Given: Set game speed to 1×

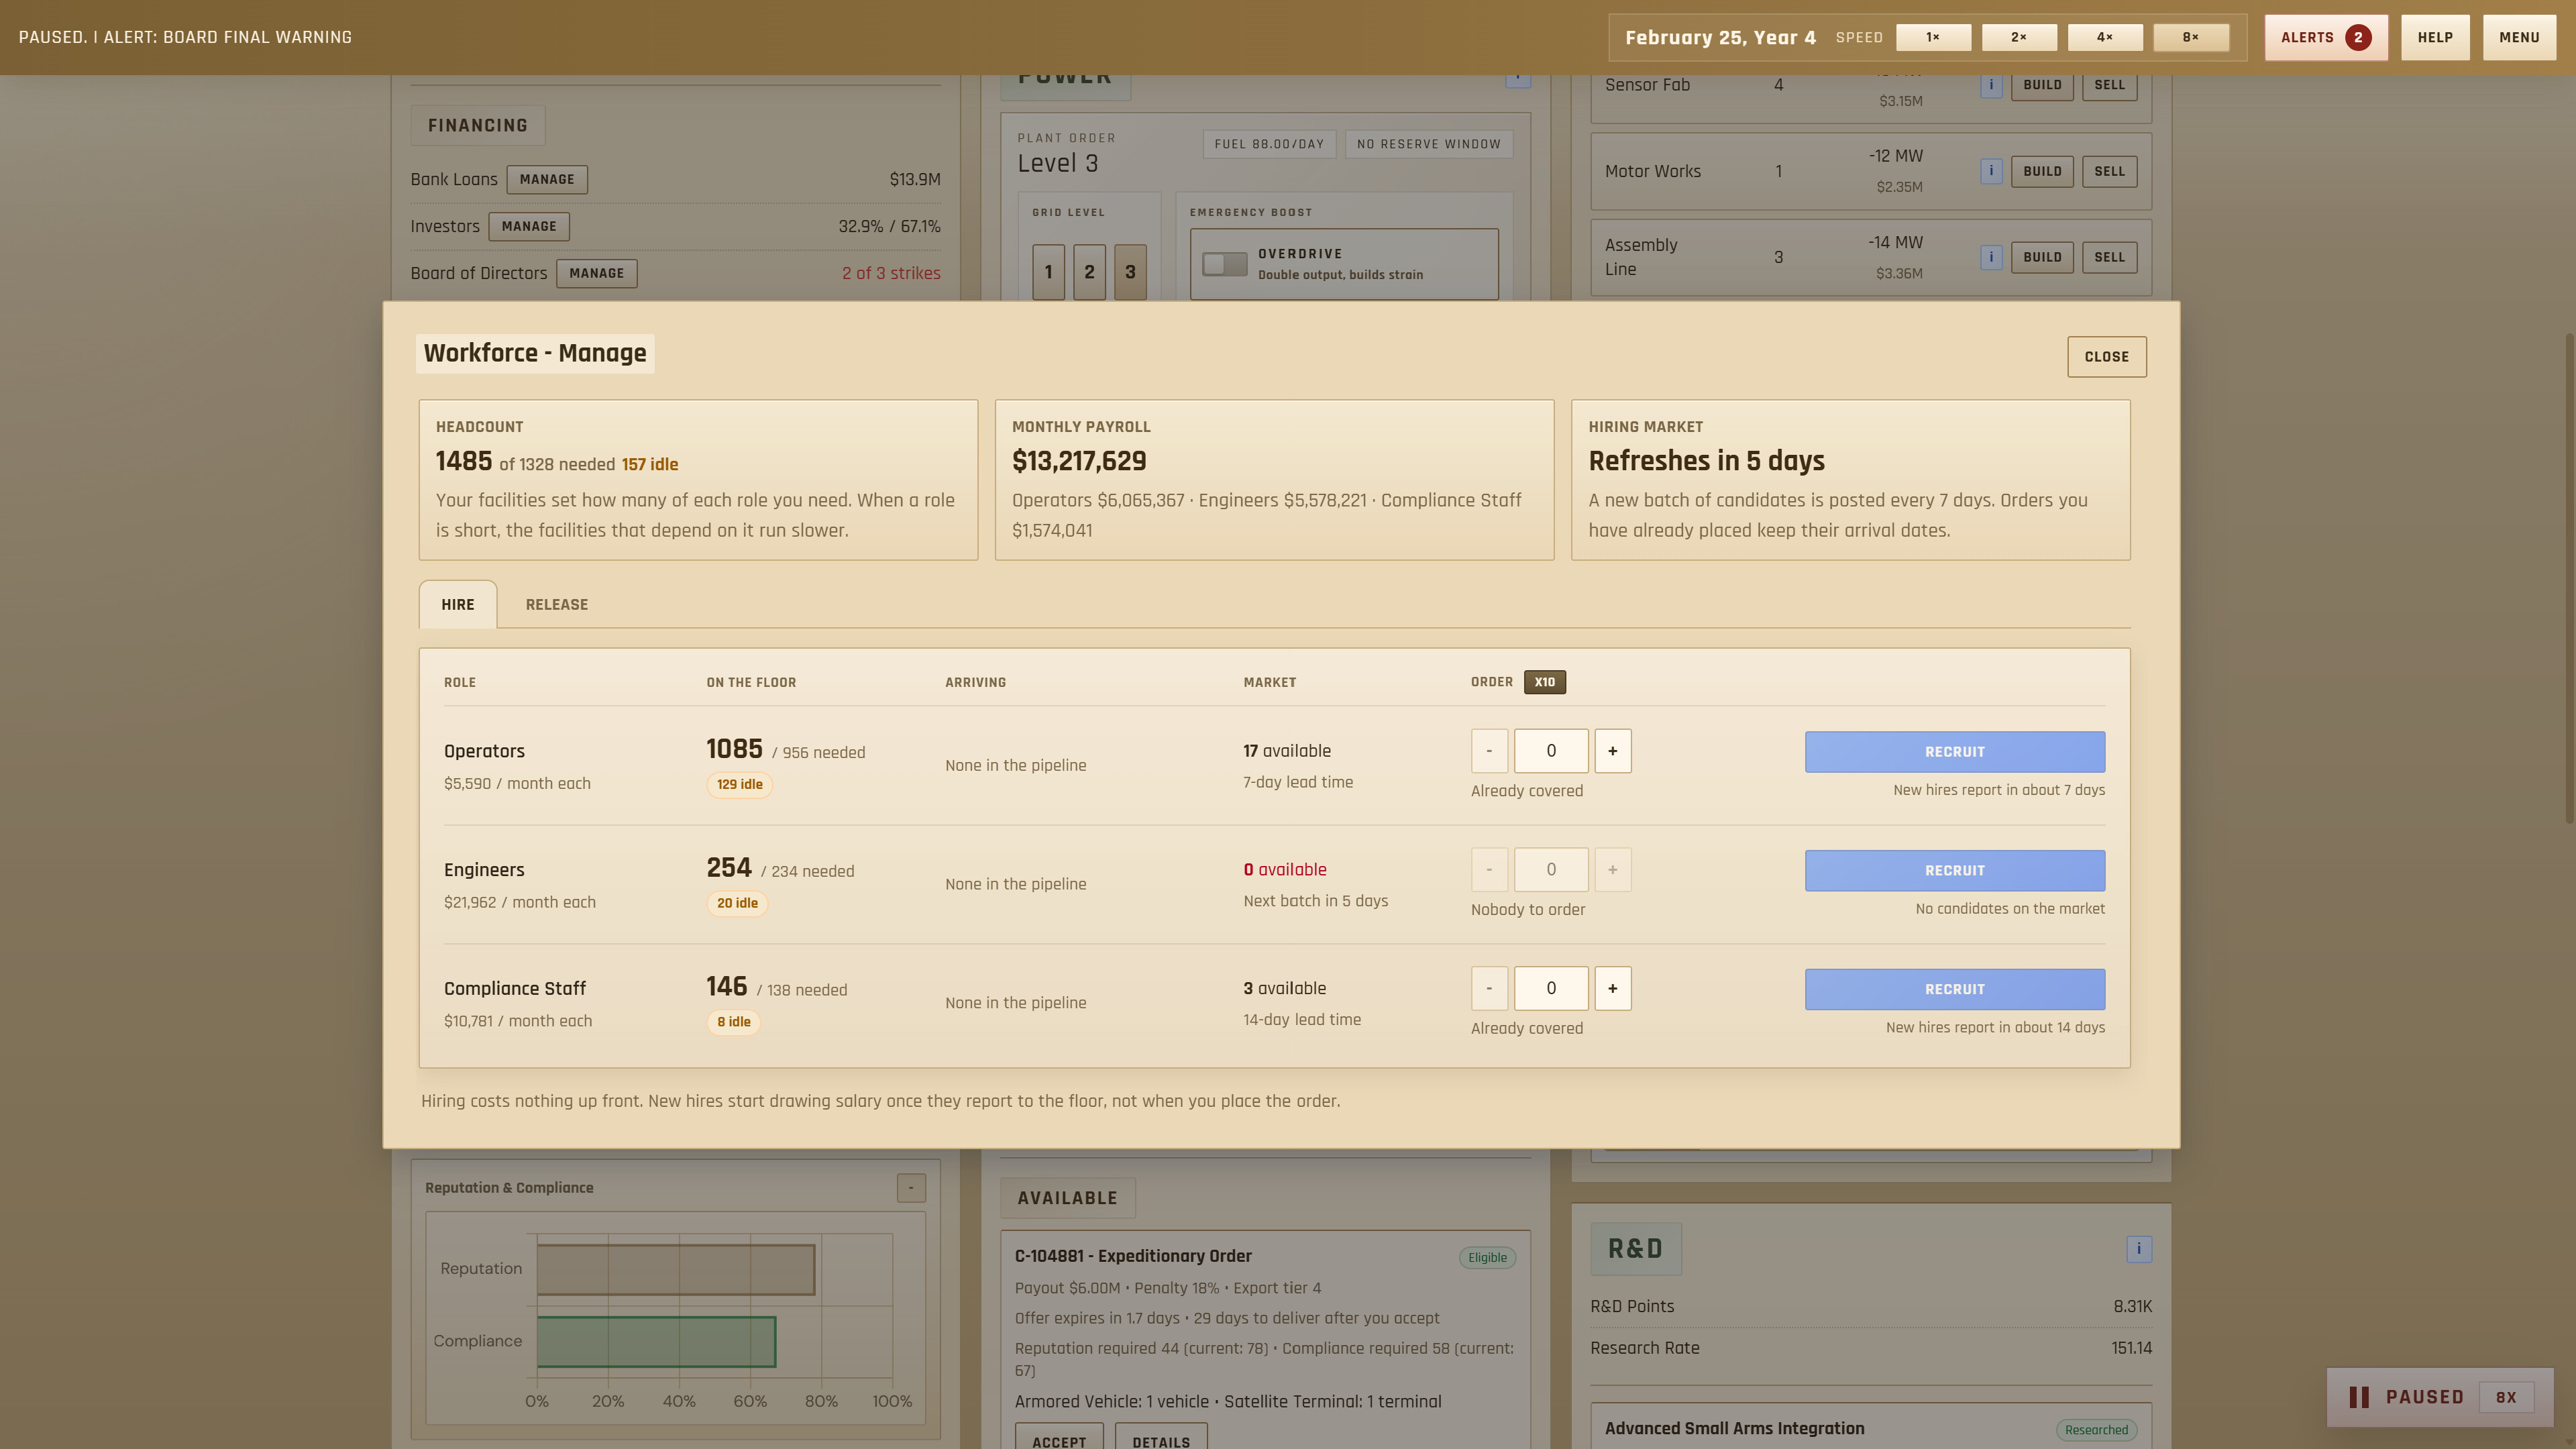Looking at the screenshot, I should click(1933, 37).
